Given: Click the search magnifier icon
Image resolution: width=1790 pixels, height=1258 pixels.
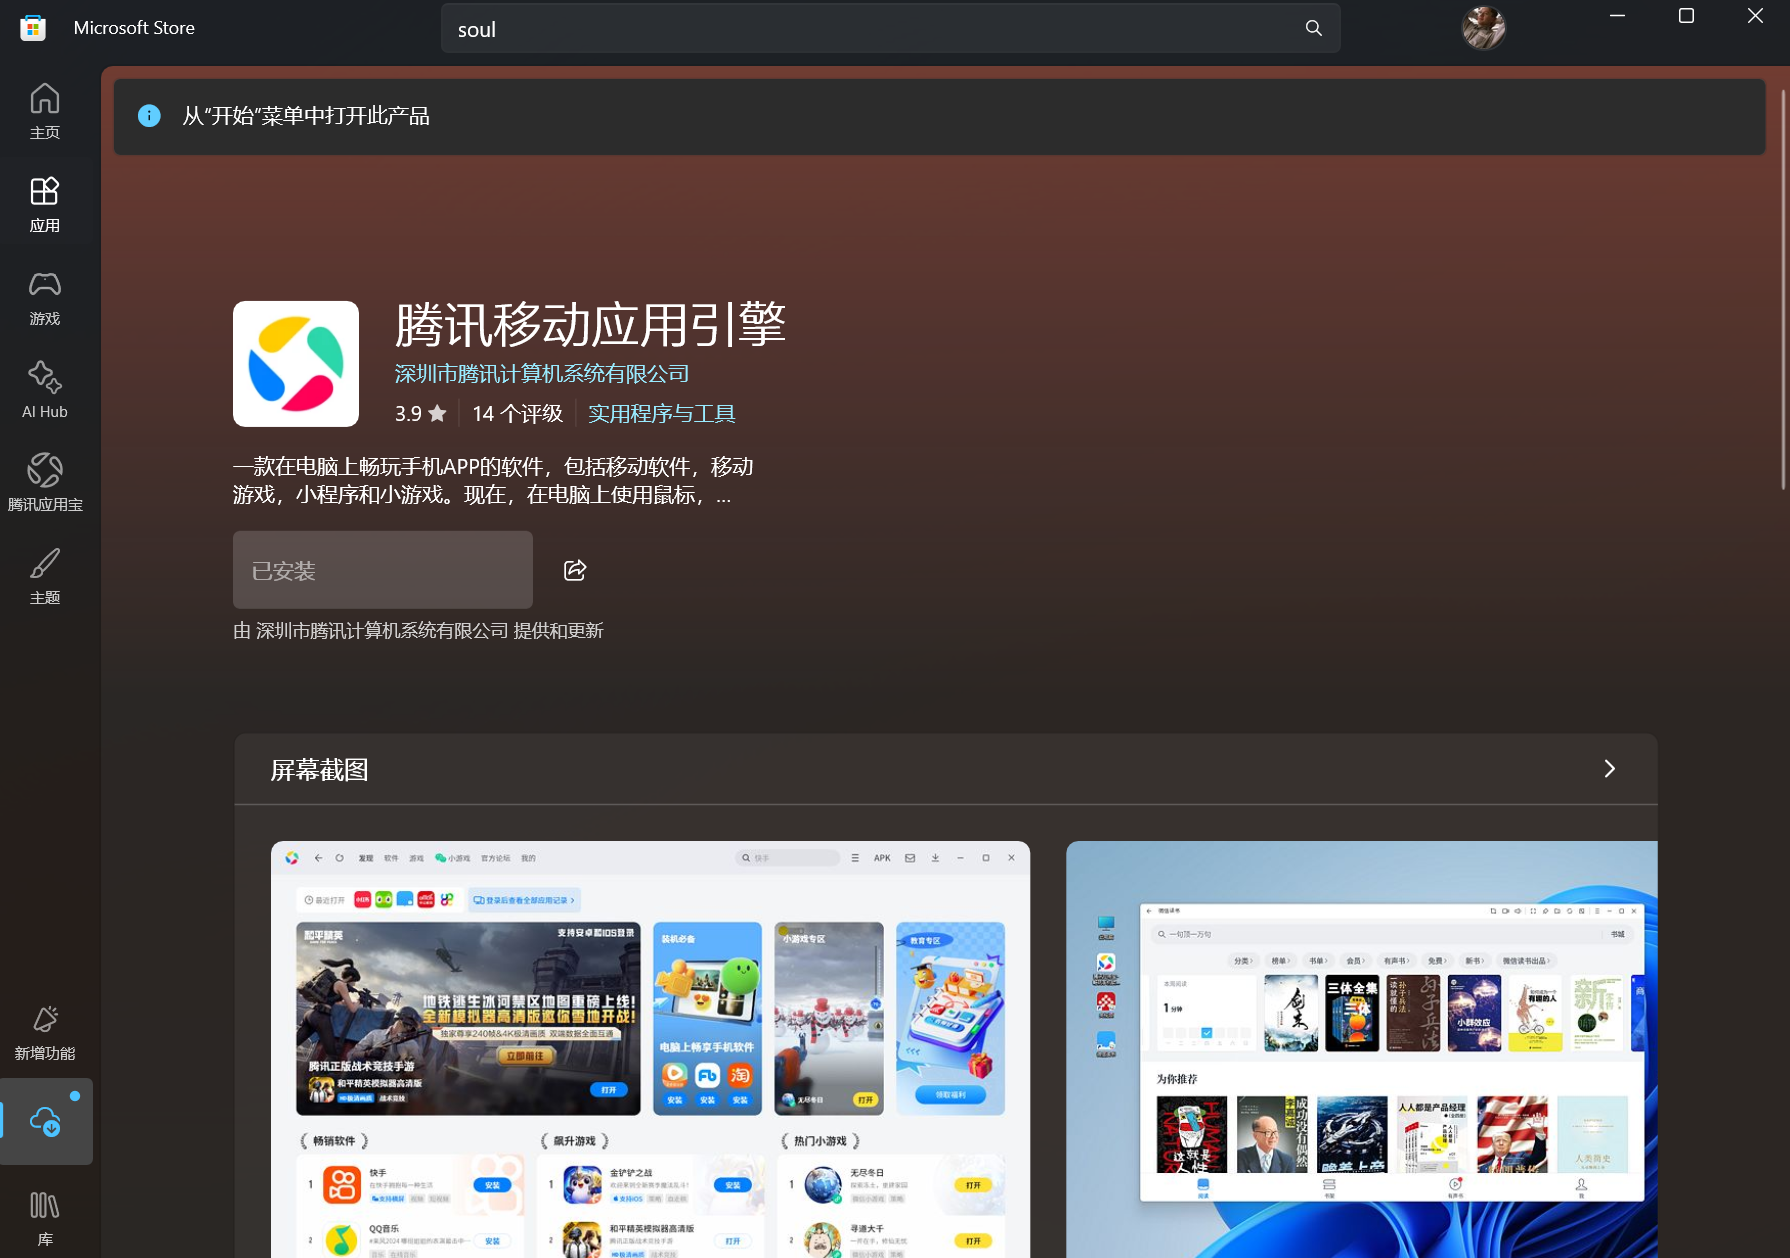Looking at the screenshot, I should (x=1313, y=28).
